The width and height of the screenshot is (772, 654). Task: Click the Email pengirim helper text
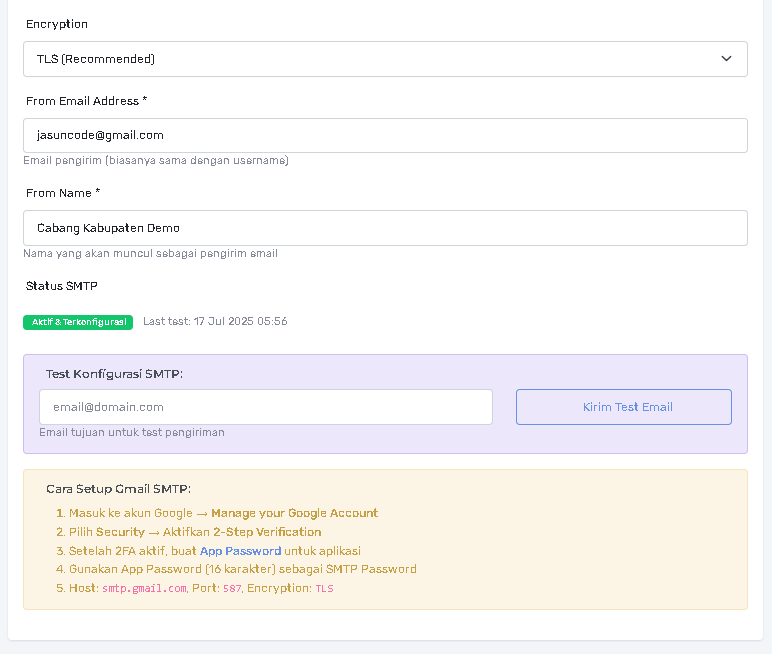click(x=156, y=161)
